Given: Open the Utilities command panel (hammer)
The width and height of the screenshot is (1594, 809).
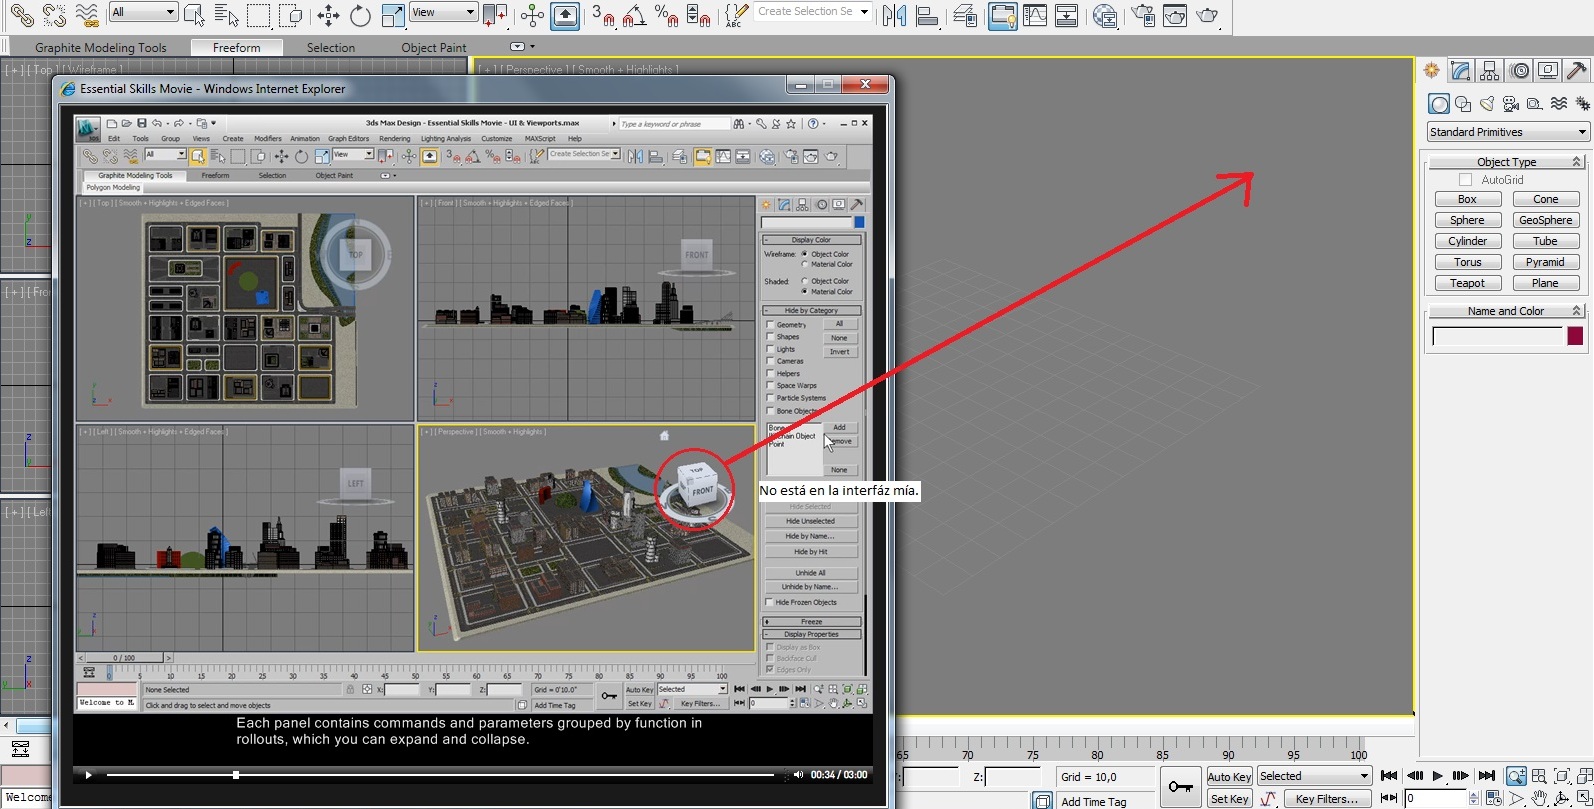Looking at the screenshot, I should [x=1577, y=70].
